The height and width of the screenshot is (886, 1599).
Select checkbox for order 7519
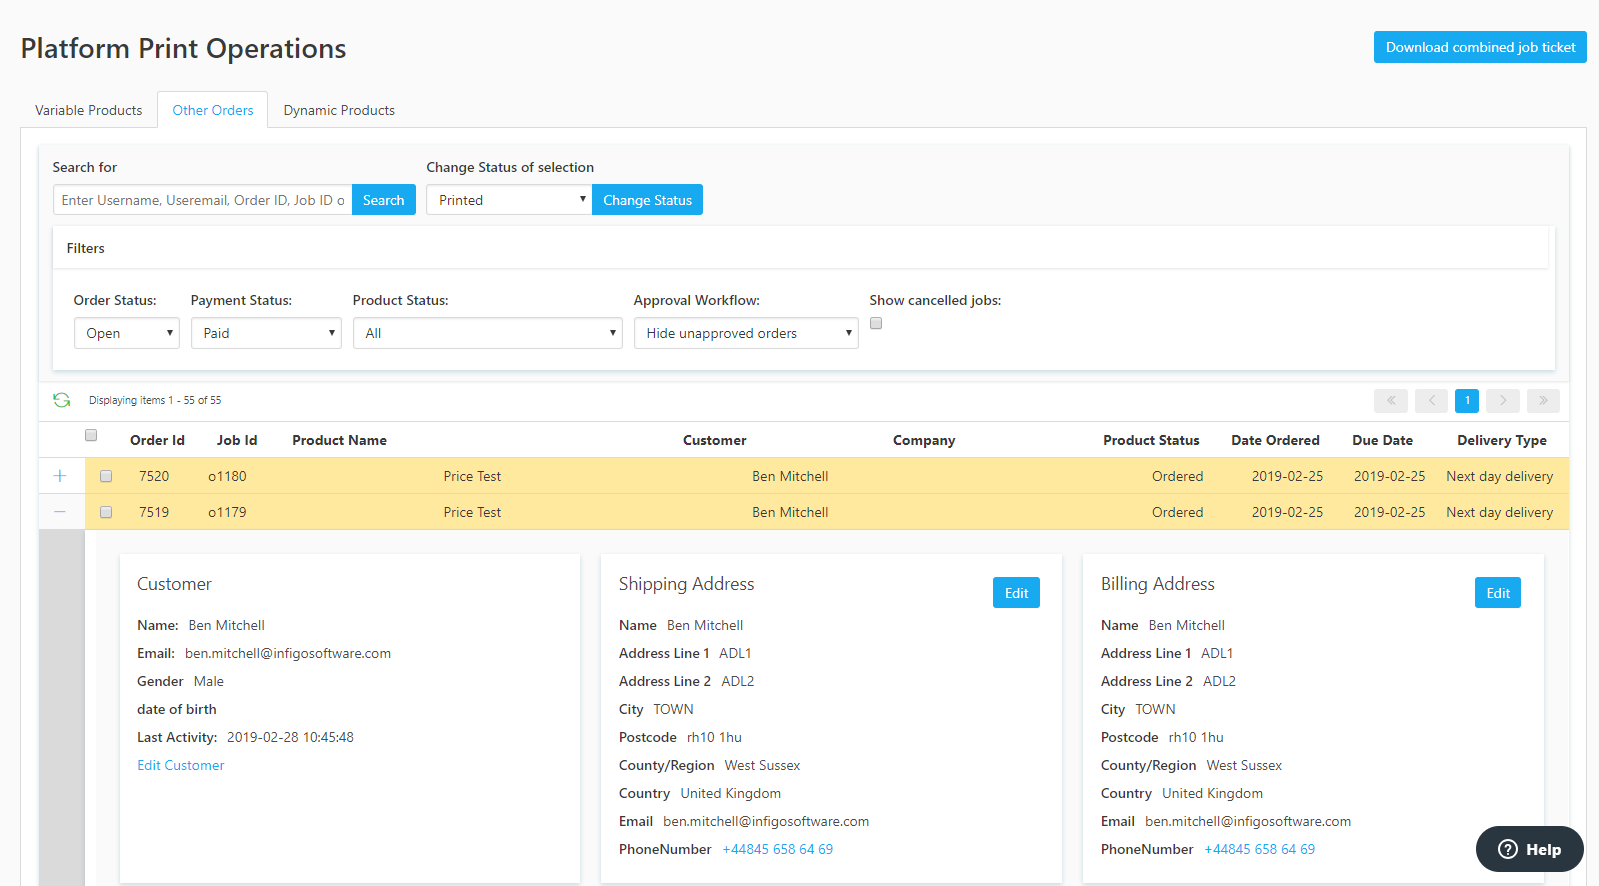[x=106, y=512]
